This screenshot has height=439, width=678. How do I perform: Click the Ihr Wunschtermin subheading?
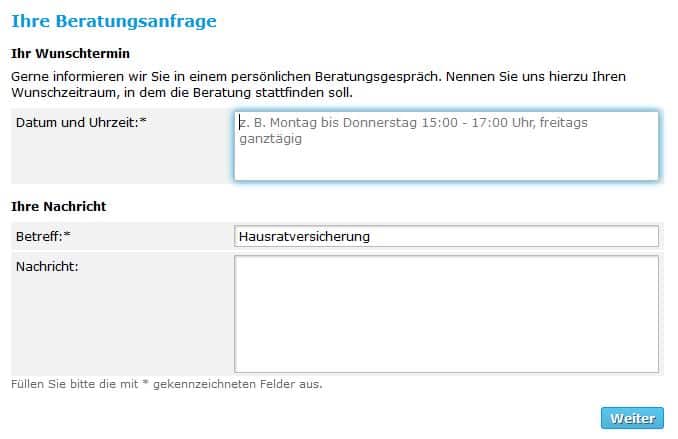pyautogui.click(x=70, y=54)
